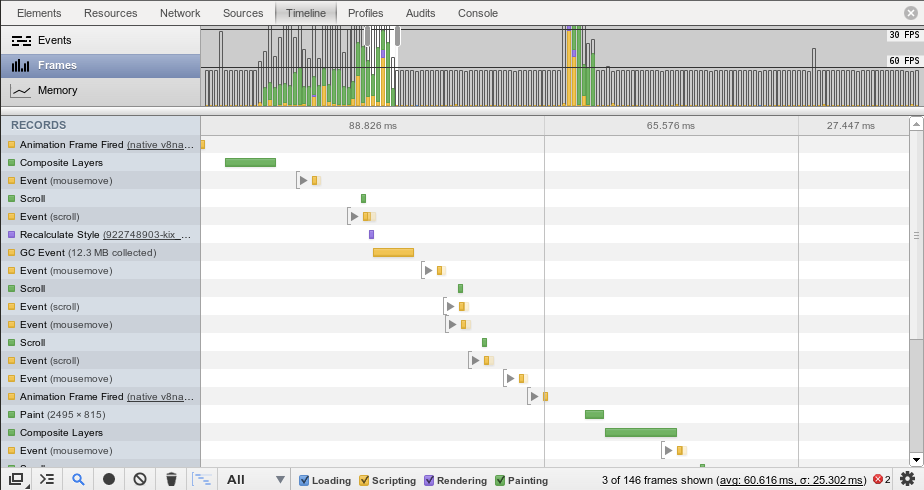Select the Paint (2495 × 815) green bar
This screenshot has height=490, width=924.
tap(595, 415)
